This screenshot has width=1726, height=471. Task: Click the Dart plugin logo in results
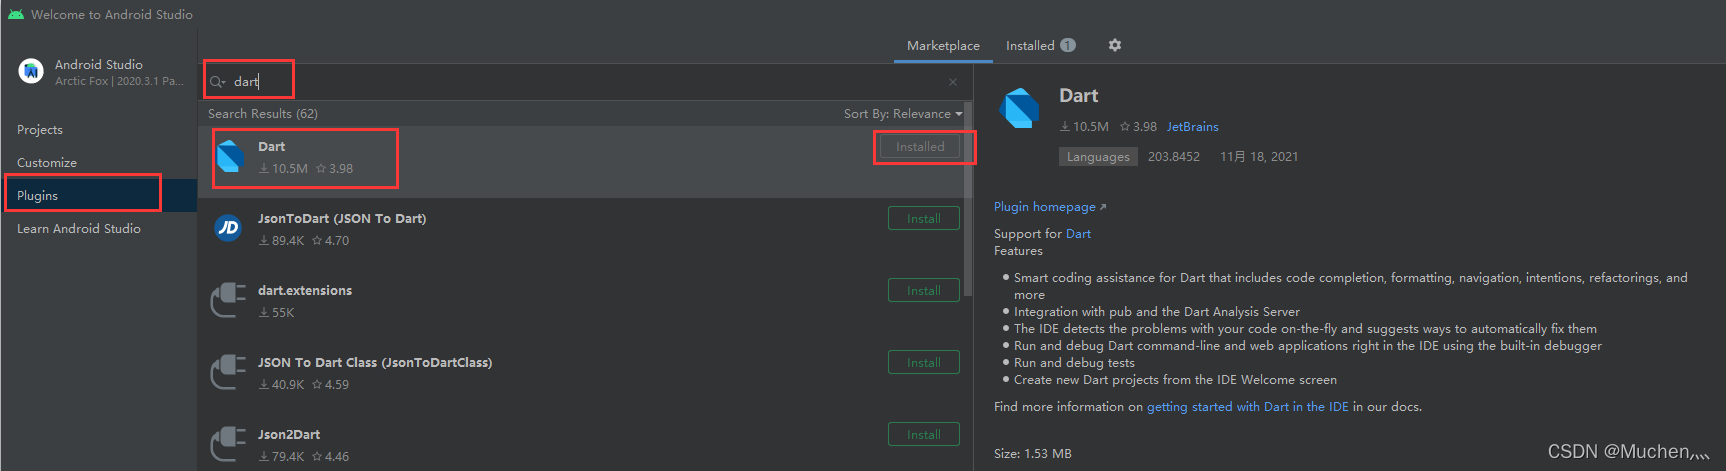pyautogui.click(x=231, y=157)
